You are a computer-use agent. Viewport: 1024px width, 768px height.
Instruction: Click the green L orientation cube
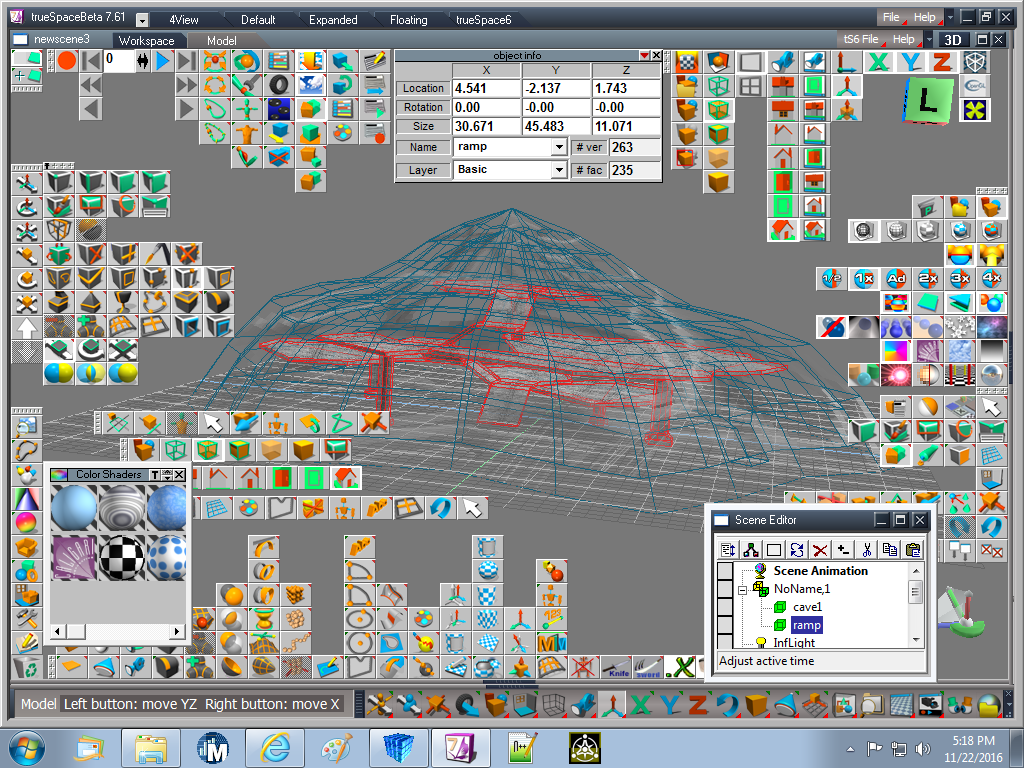(x=927, y=100)
